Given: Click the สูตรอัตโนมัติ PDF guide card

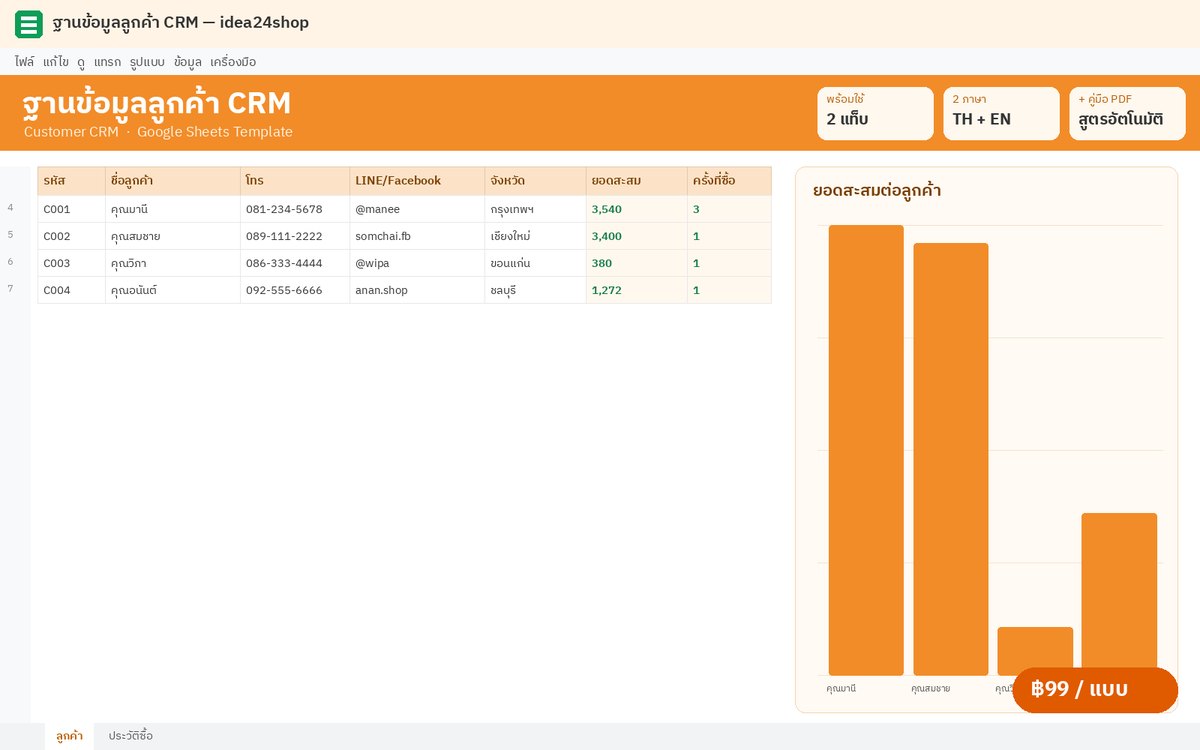Looking at the screenshot, I should pyautogui.click(x=1127, y=113).
